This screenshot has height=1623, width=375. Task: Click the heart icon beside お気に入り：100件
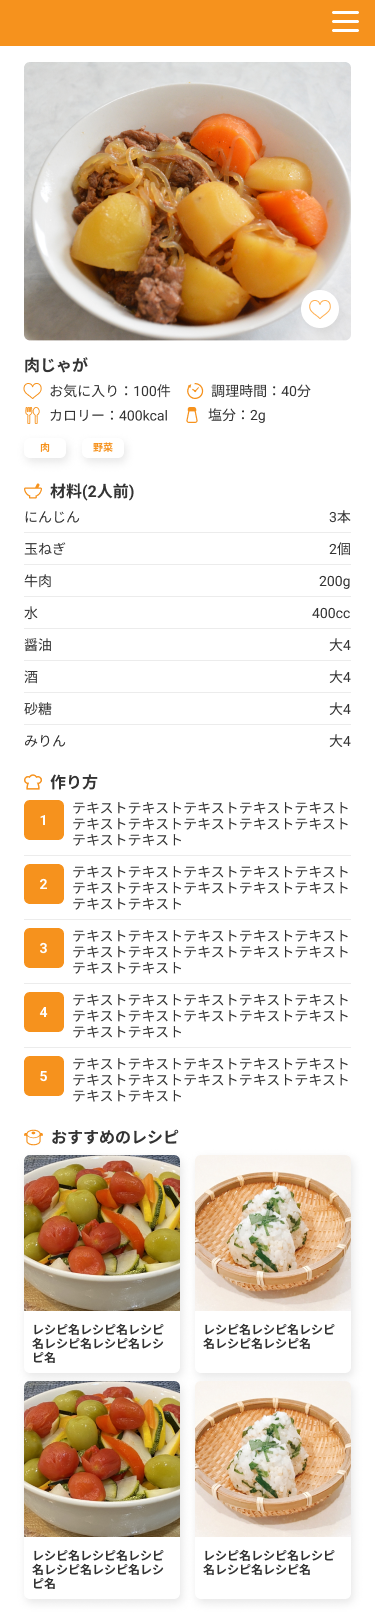tap(32, 391)
